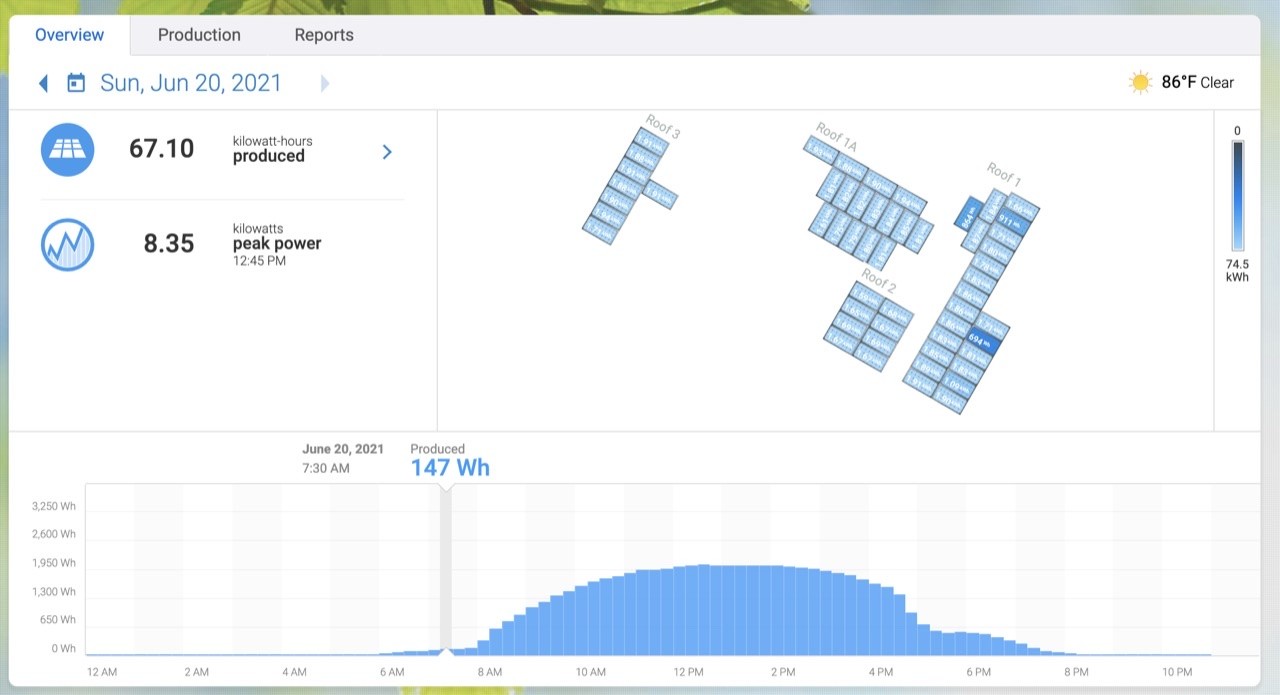Go to the previous day arrow
Screen dimensions: 1280x695
43,83
